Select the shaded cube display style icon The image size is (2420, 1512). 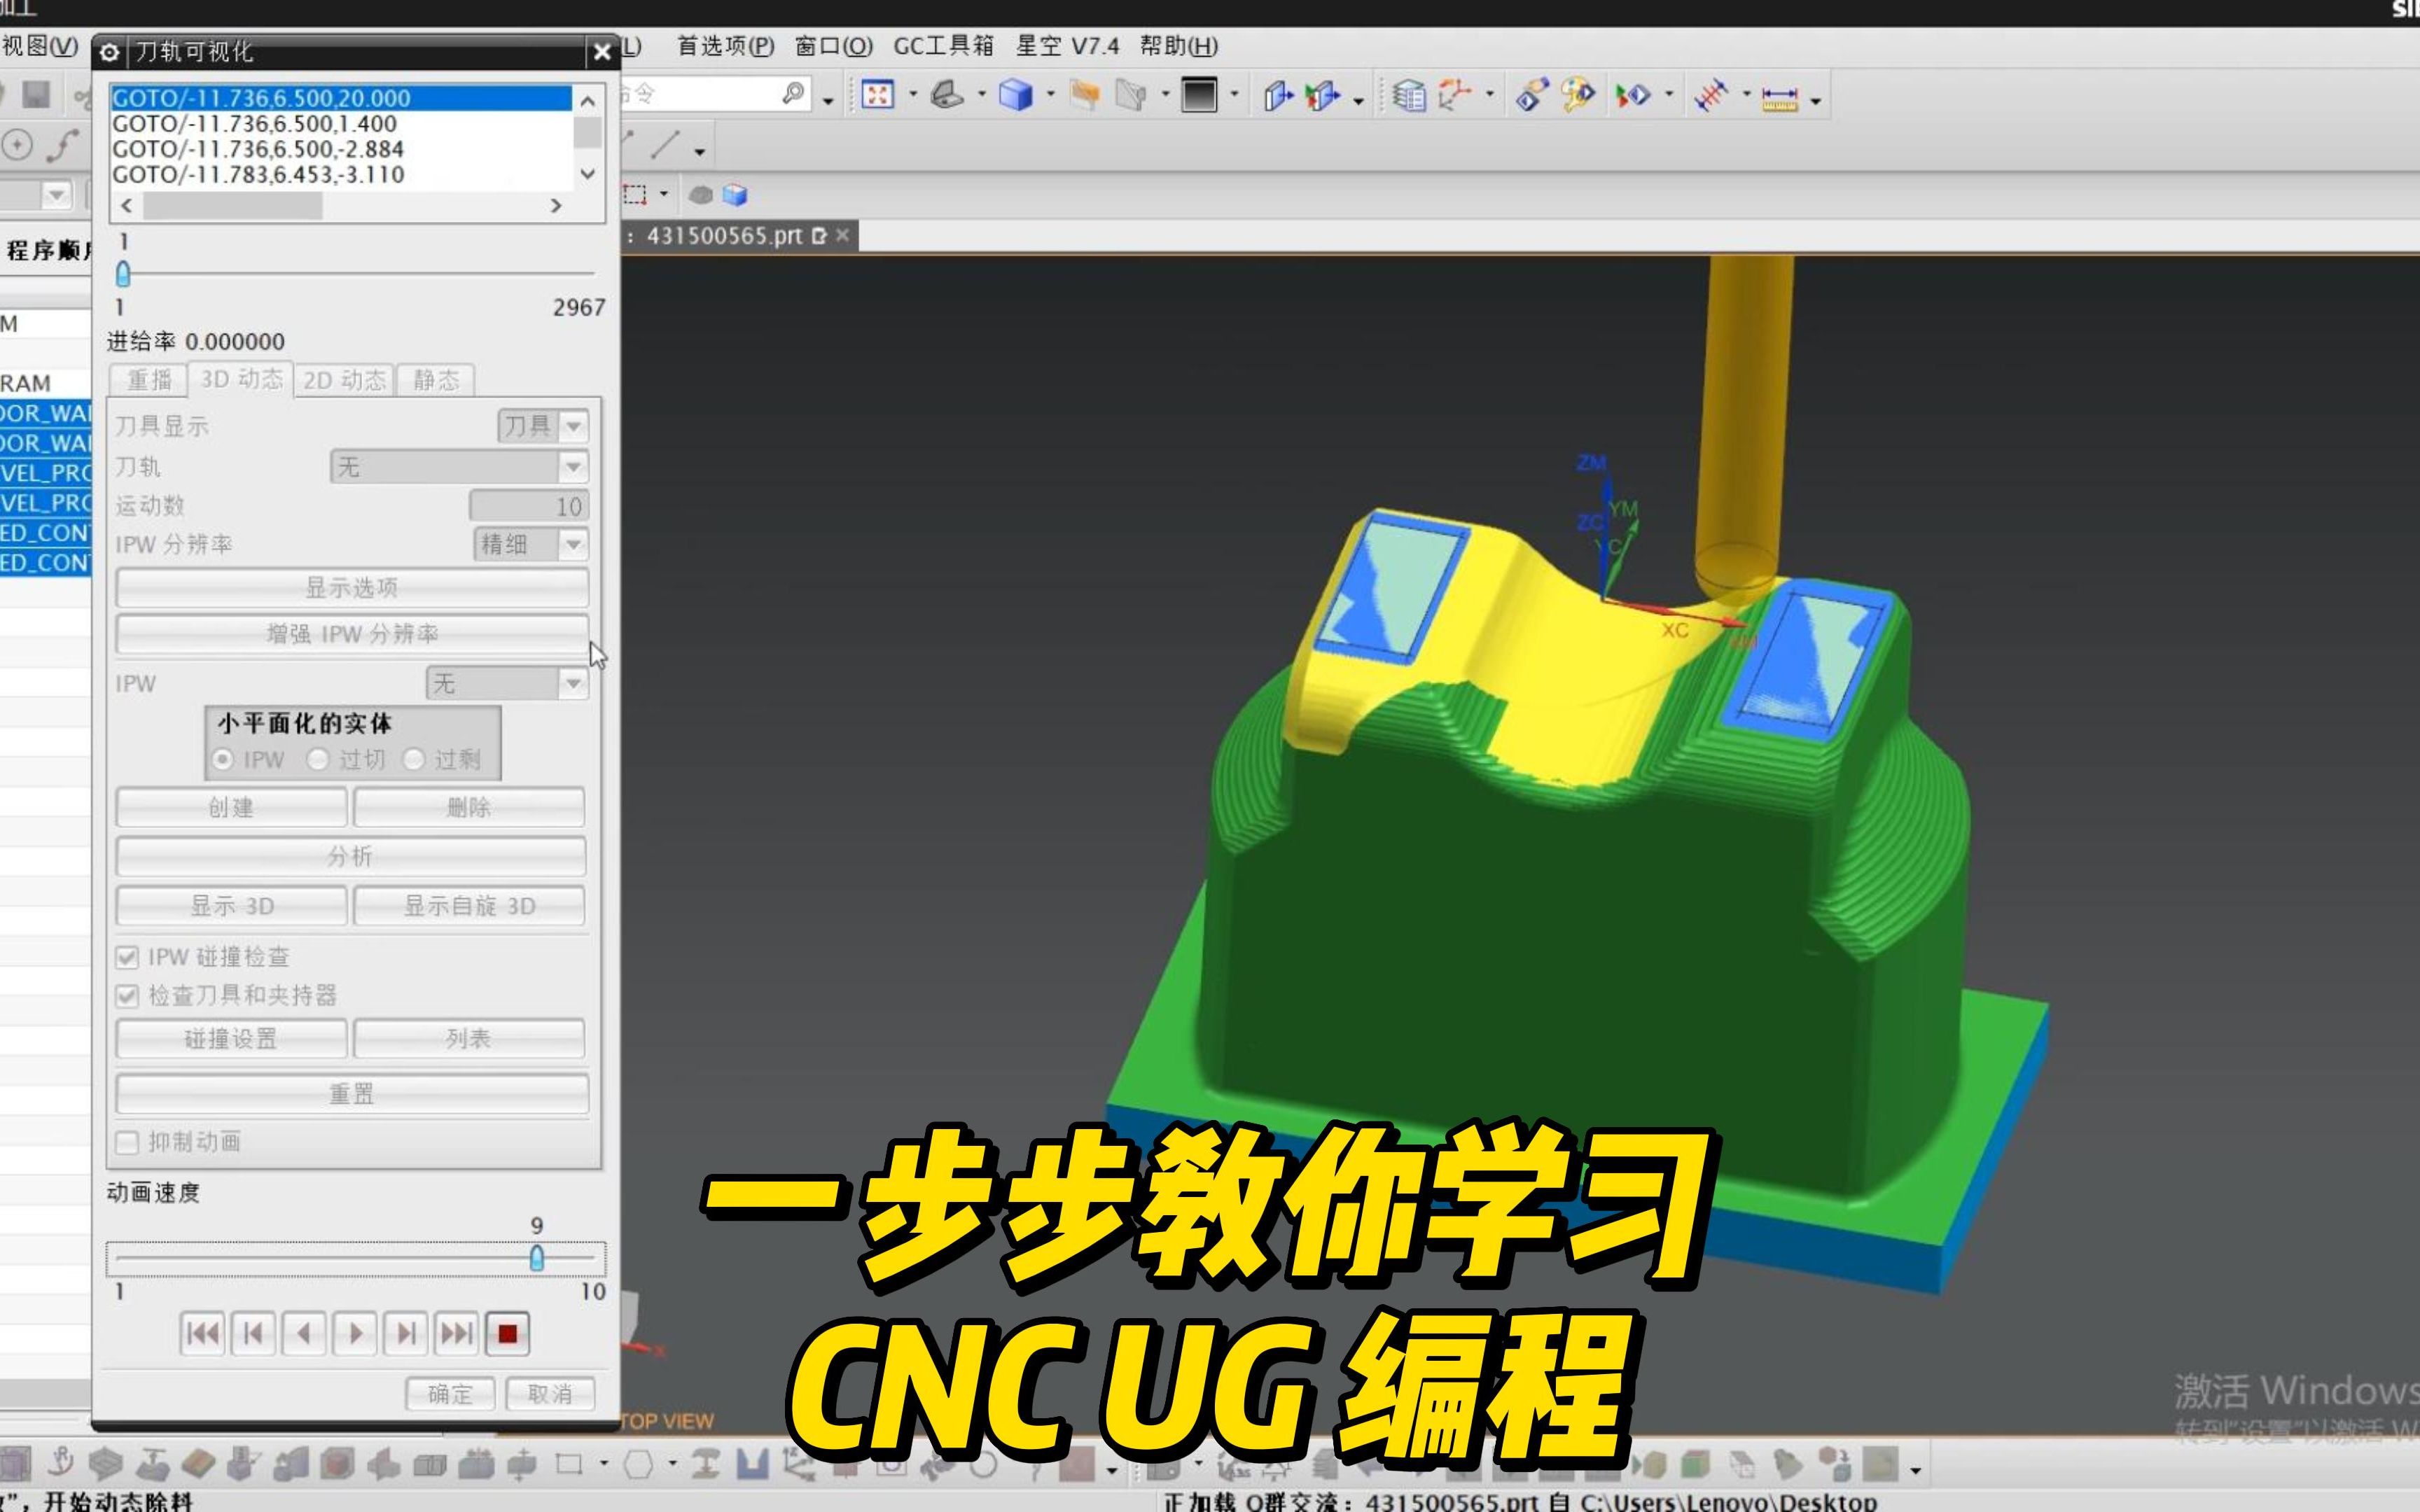1017,95
